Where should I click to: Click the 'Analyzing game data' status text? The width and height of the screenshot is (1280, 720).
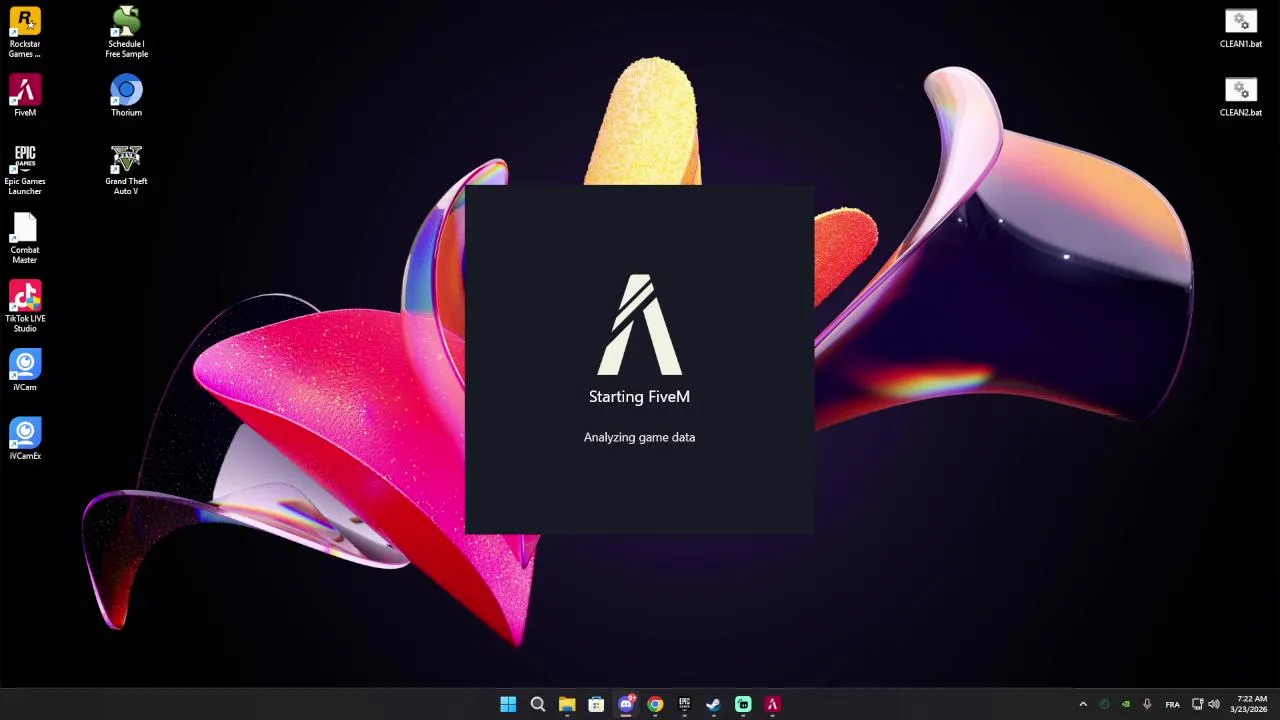(x=639, y=437)
